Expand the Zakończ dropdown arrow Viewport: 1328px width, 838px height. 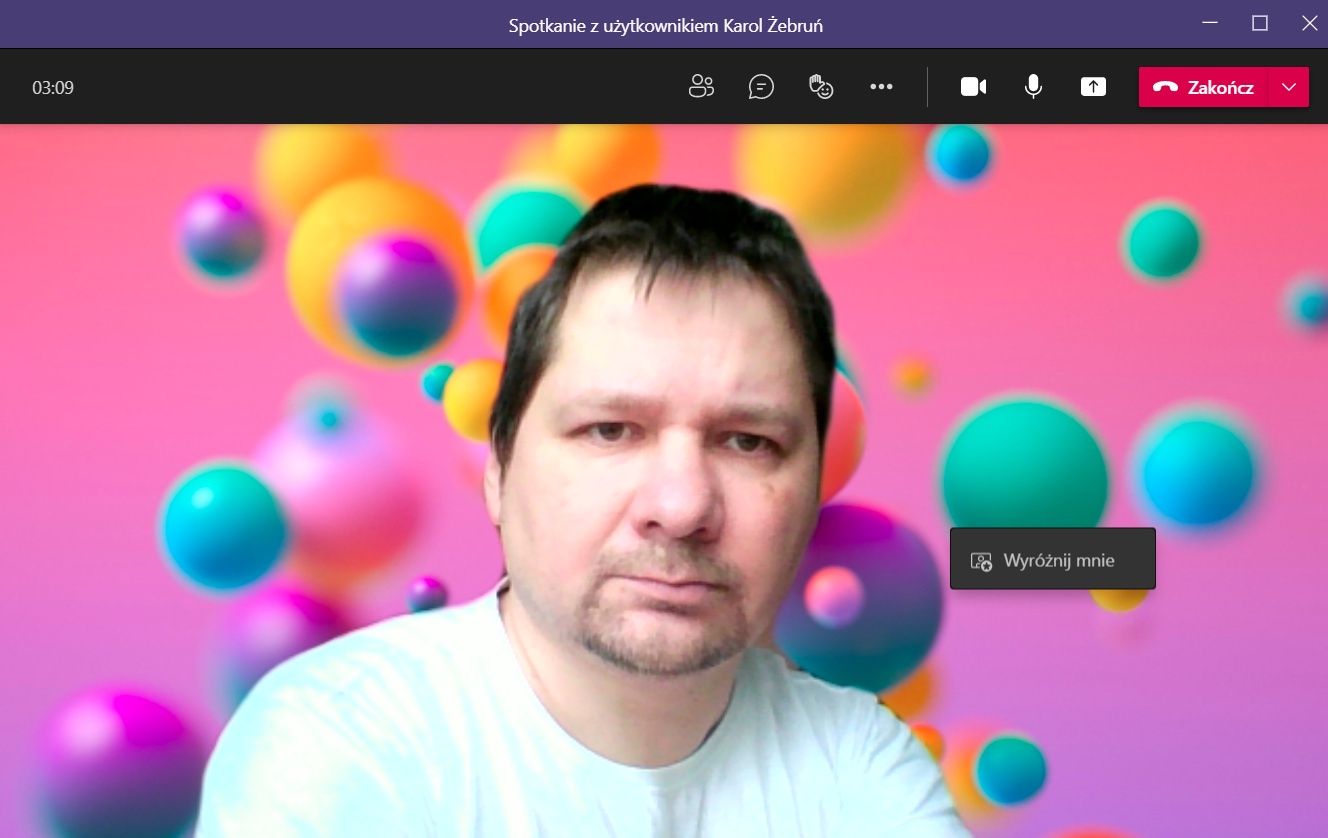click(1289, 87)
